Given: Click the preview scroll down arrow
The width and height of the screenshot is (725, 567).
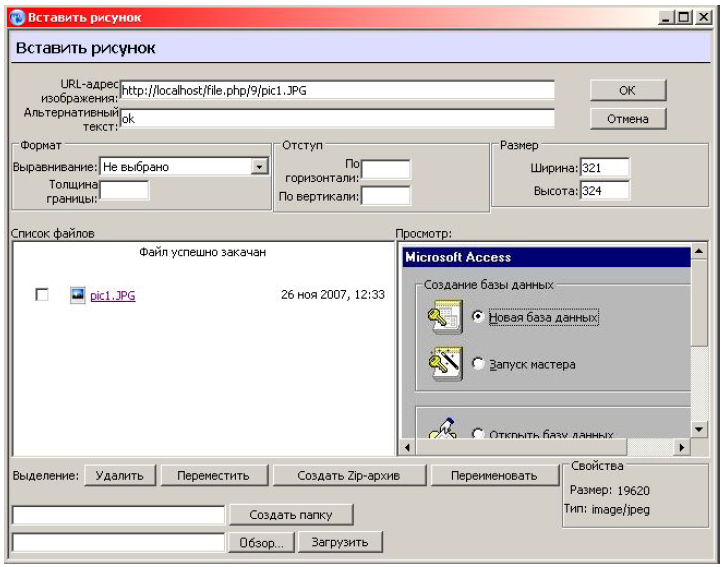Looking at the screenshot, I should click(699, 430).
